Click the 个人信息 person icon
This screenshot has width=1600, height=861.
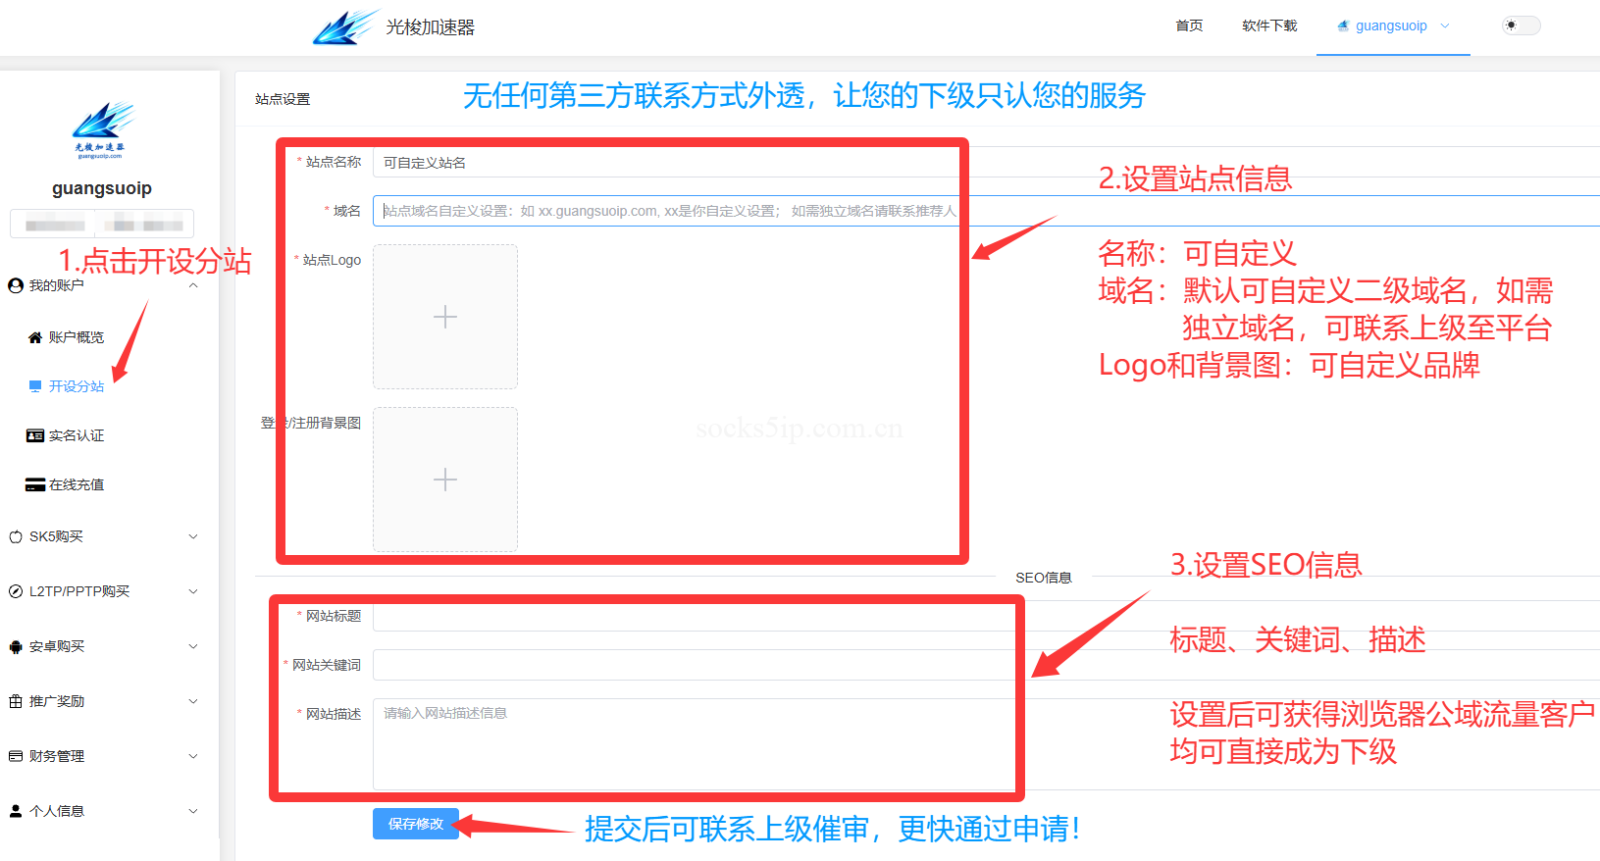(16, 812)
